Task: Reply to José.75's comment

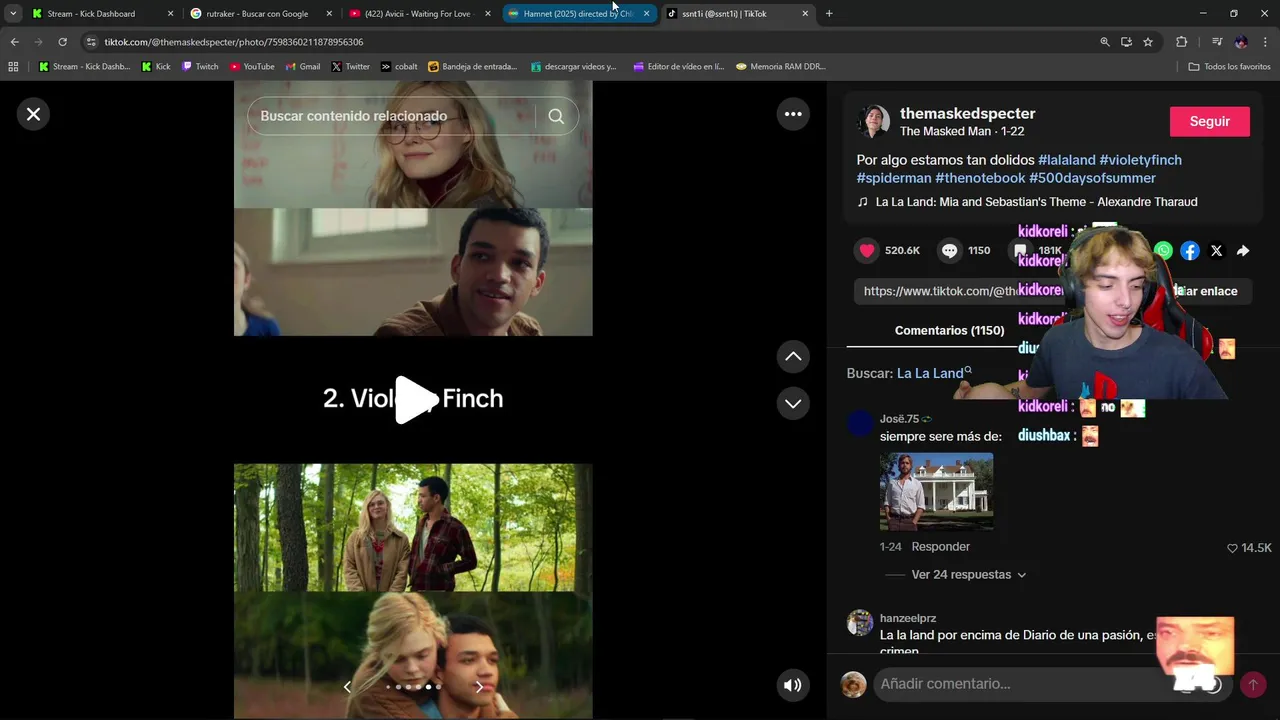Action: (x=941, y=547)
